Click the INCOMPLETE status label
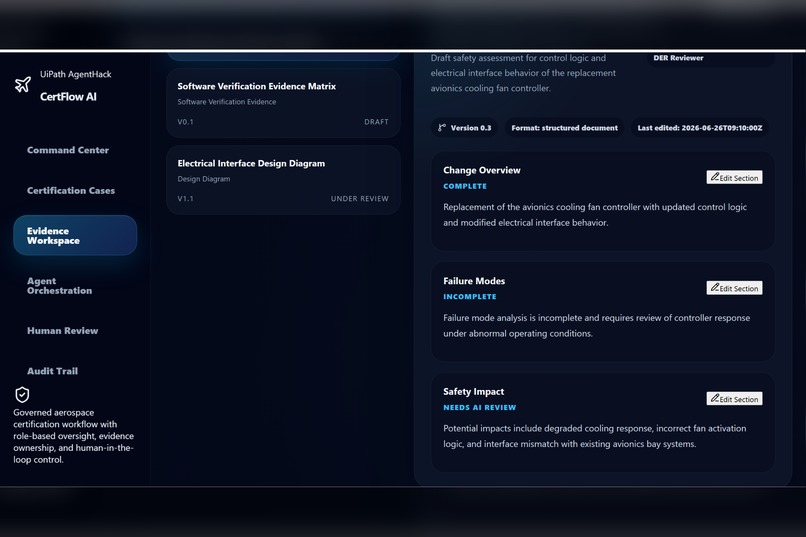This screenshot has height=537, width=806. pyautogui.click(x=470, y=297)
